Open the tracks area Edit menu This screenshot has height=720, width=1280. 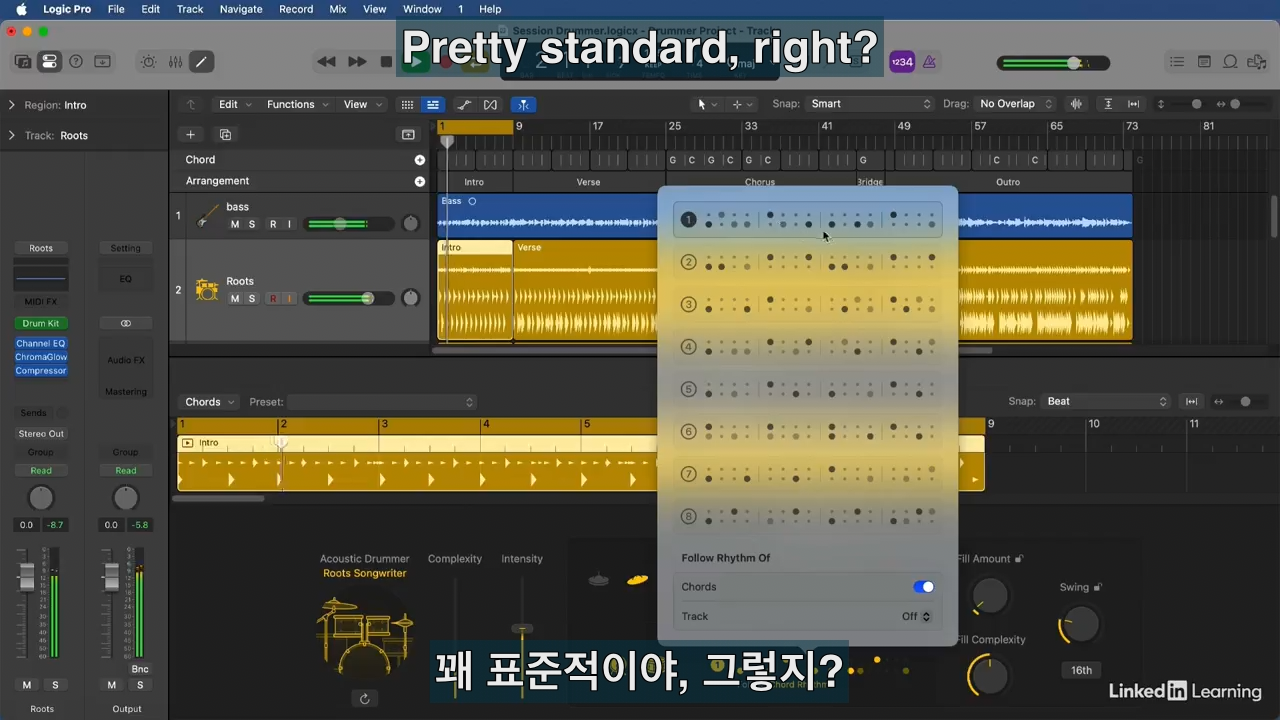tap(235, 104)
